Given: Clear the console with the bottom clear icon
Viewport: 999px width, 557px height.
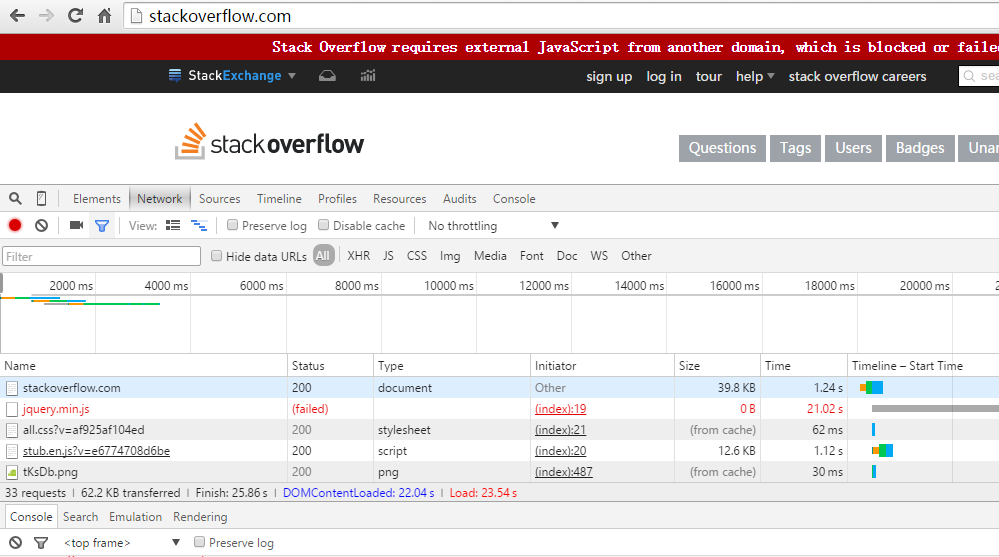Looking at the screenshot, I should (15, 543).
